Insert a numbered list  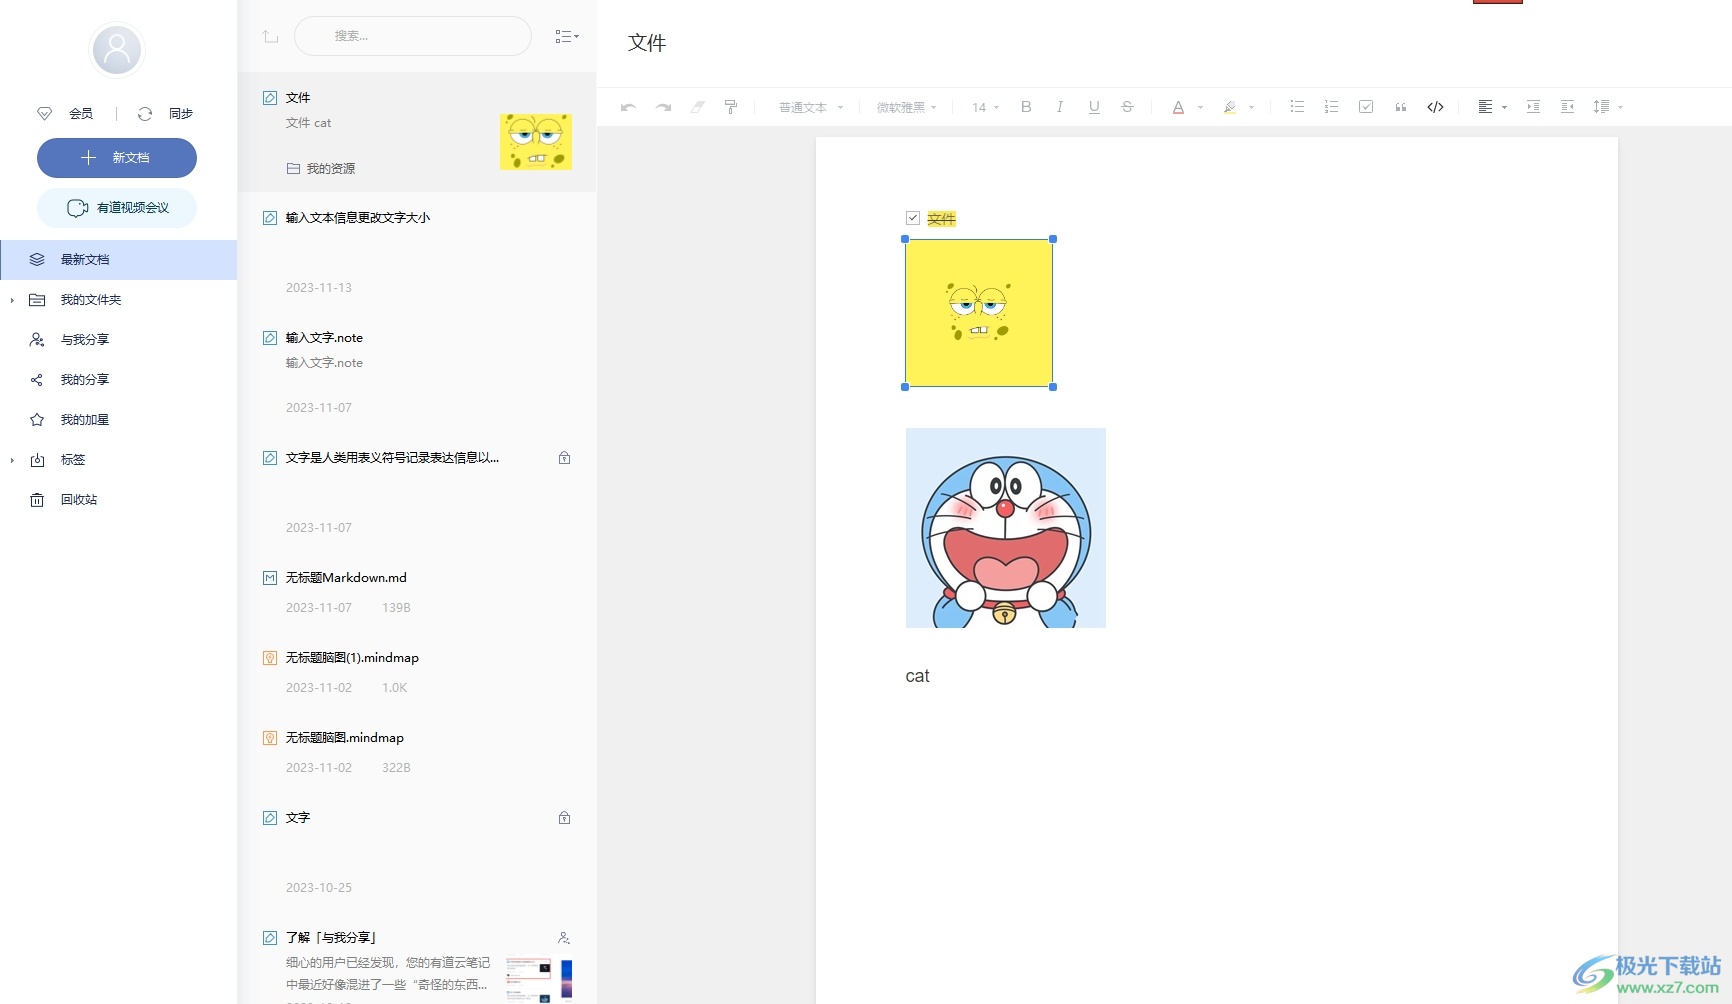pyautogui.click(x=1331, y=107)
